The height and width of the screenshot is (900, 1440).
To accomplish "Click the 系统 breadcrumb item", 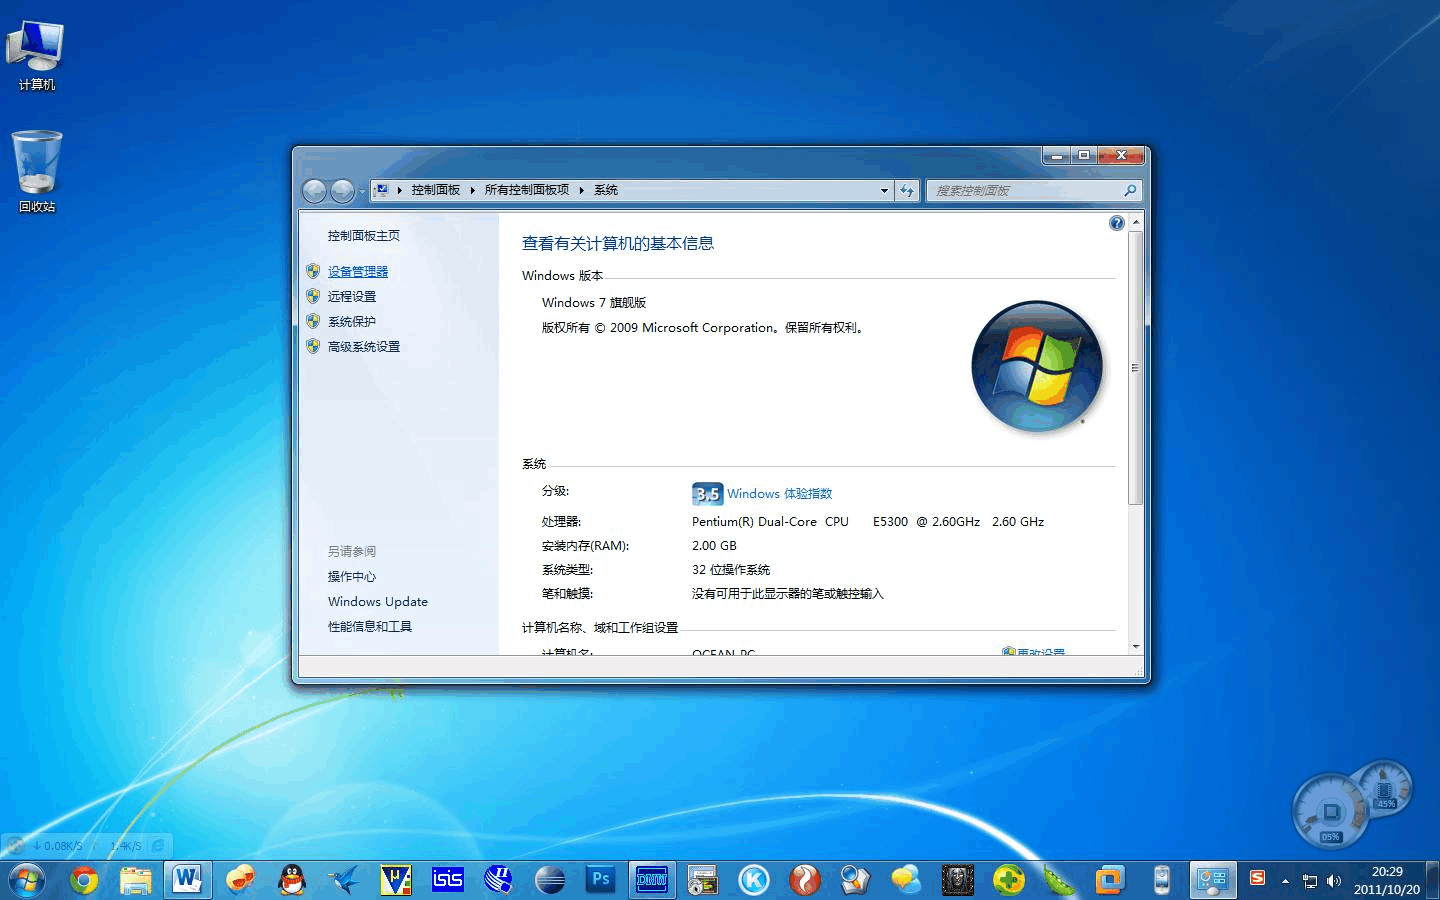I will tap(605, 190).
